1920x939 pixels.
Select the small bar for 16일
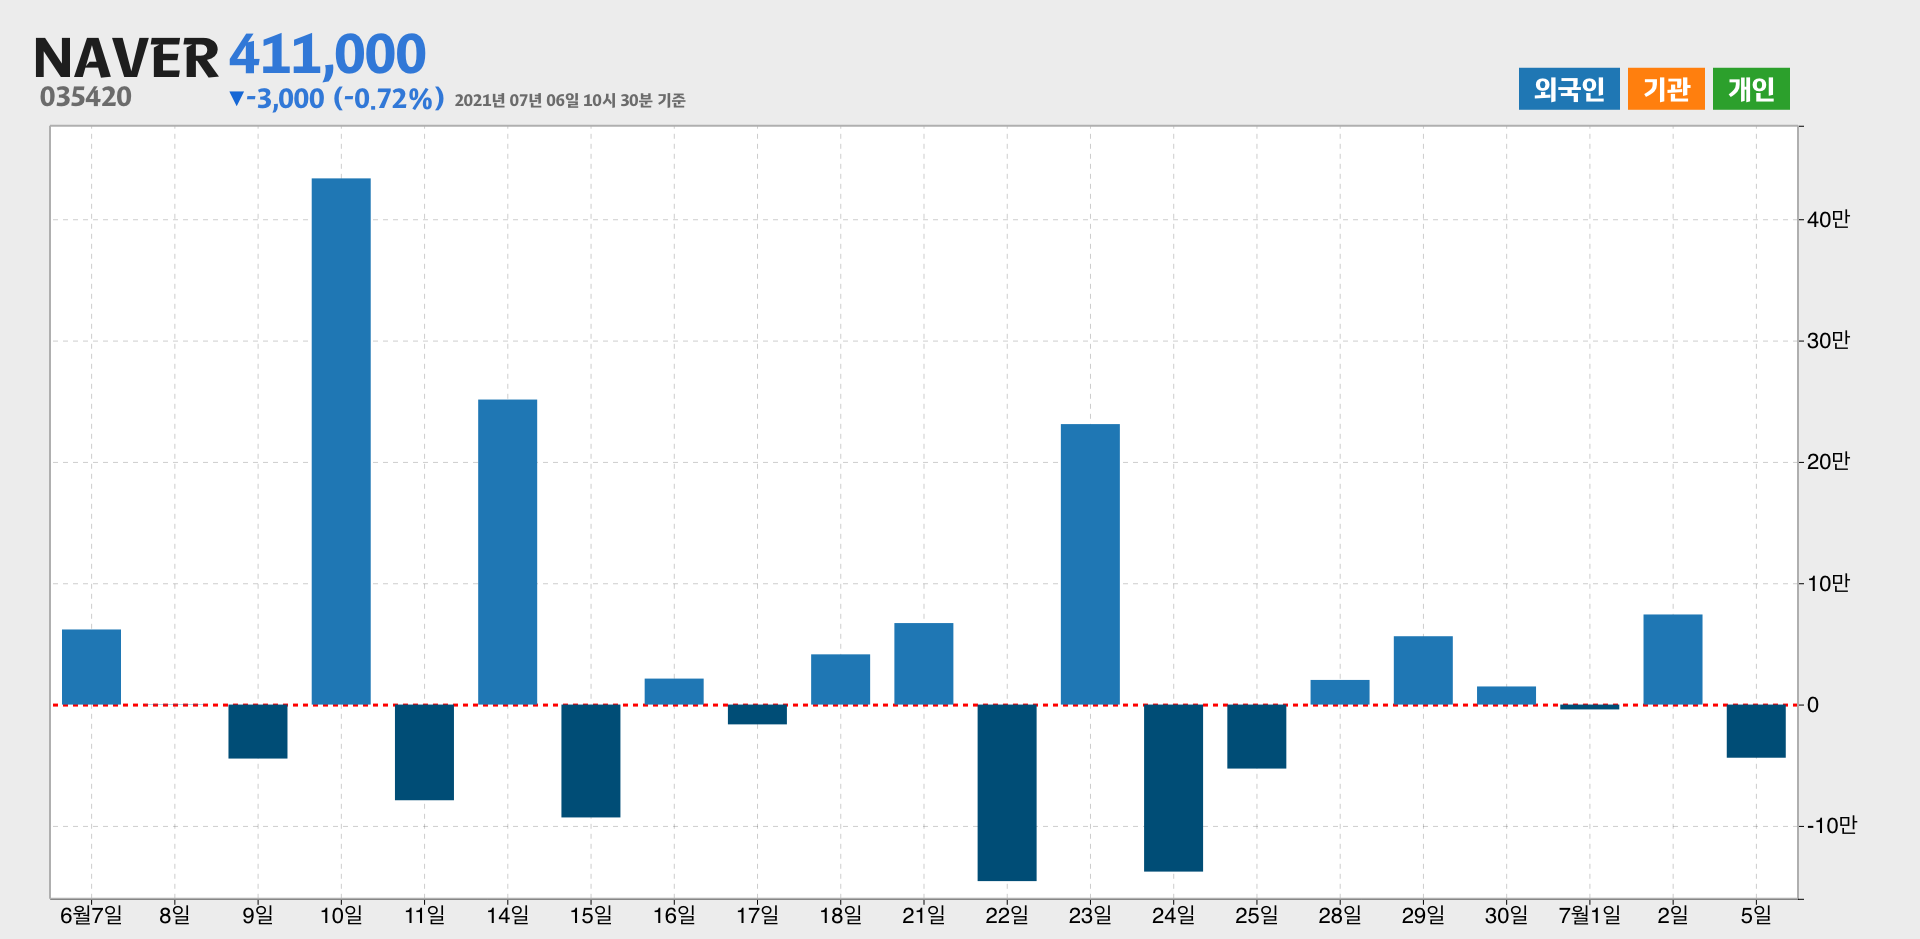click(674, 692)
